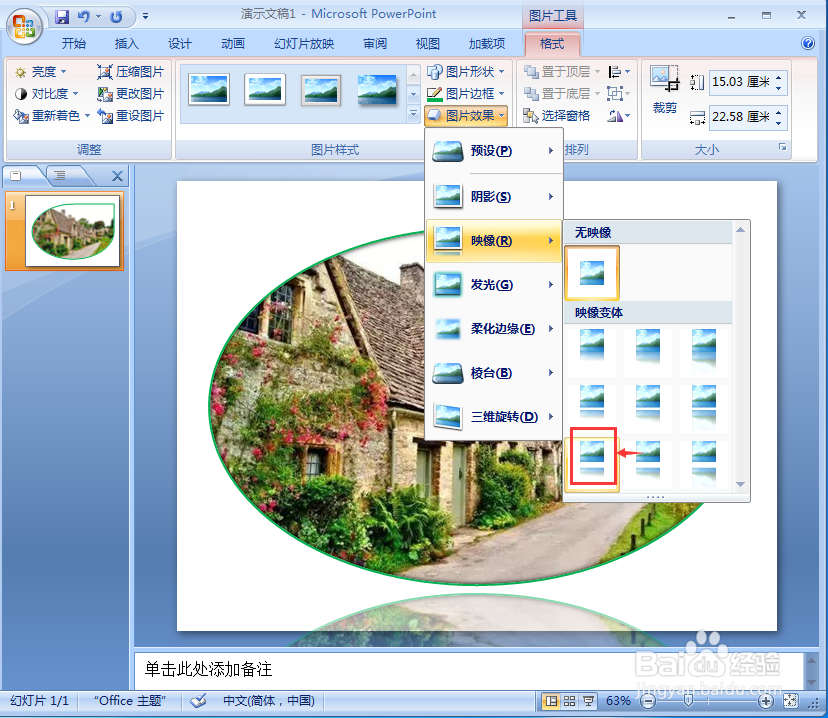The height and width of the screenshot is (718, 828).
Task: Apply the second picture style thumbnail
Action: click(x=265, y=89)
